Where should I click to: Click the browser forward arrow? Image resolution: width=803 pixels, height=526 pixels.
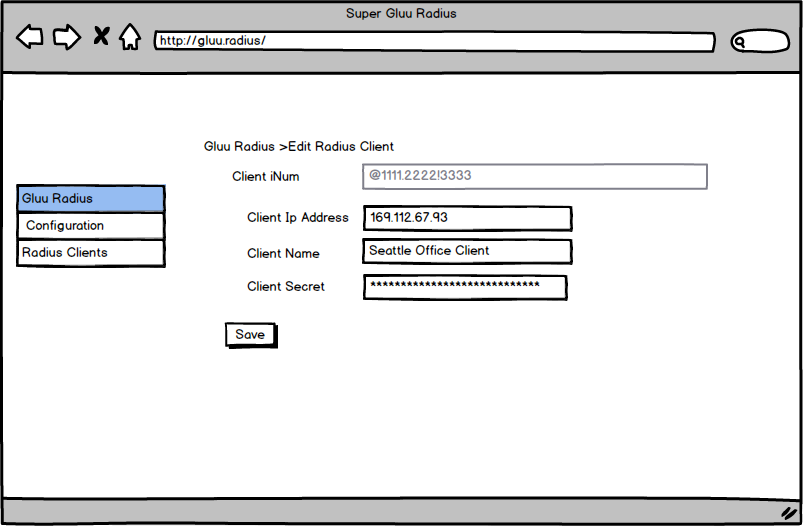click(x=67, y=37)
